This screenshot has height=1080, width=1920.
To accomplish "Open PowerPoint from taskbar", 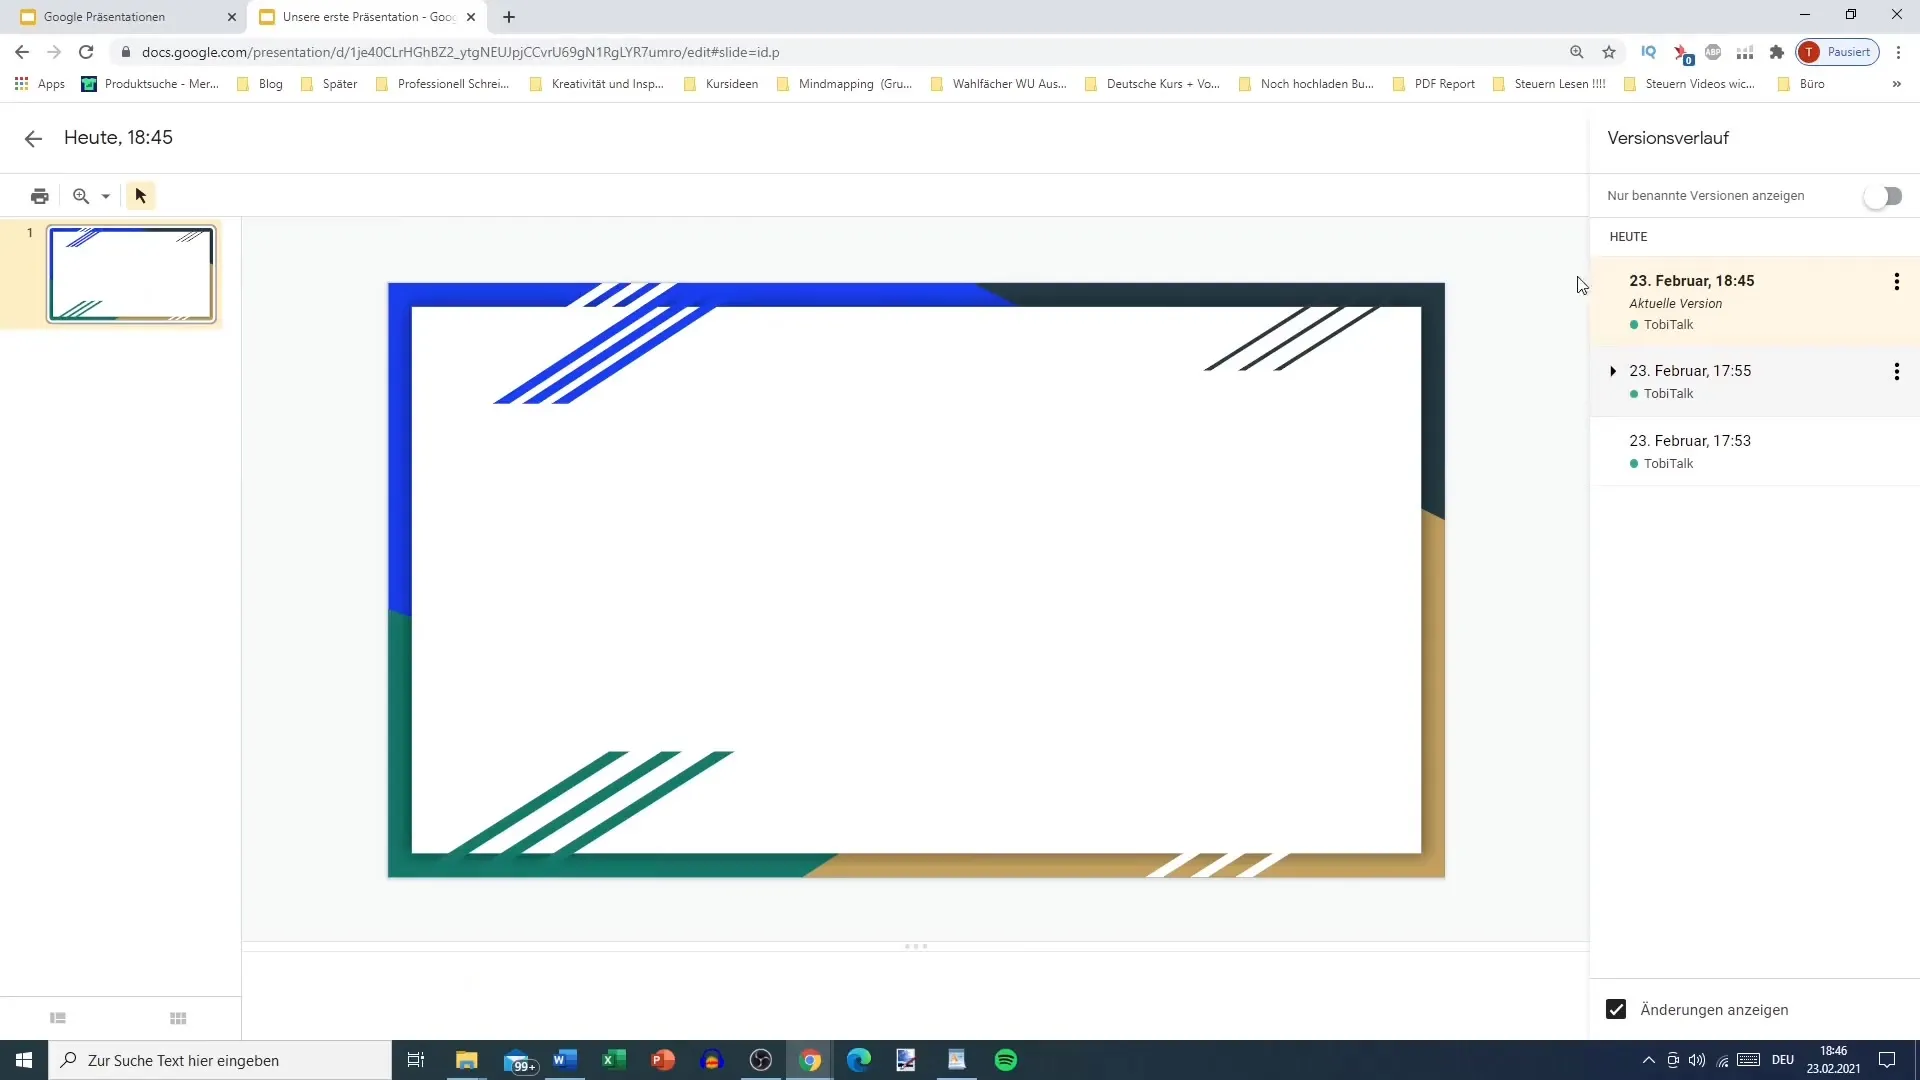I will [x=663, y=1060].
